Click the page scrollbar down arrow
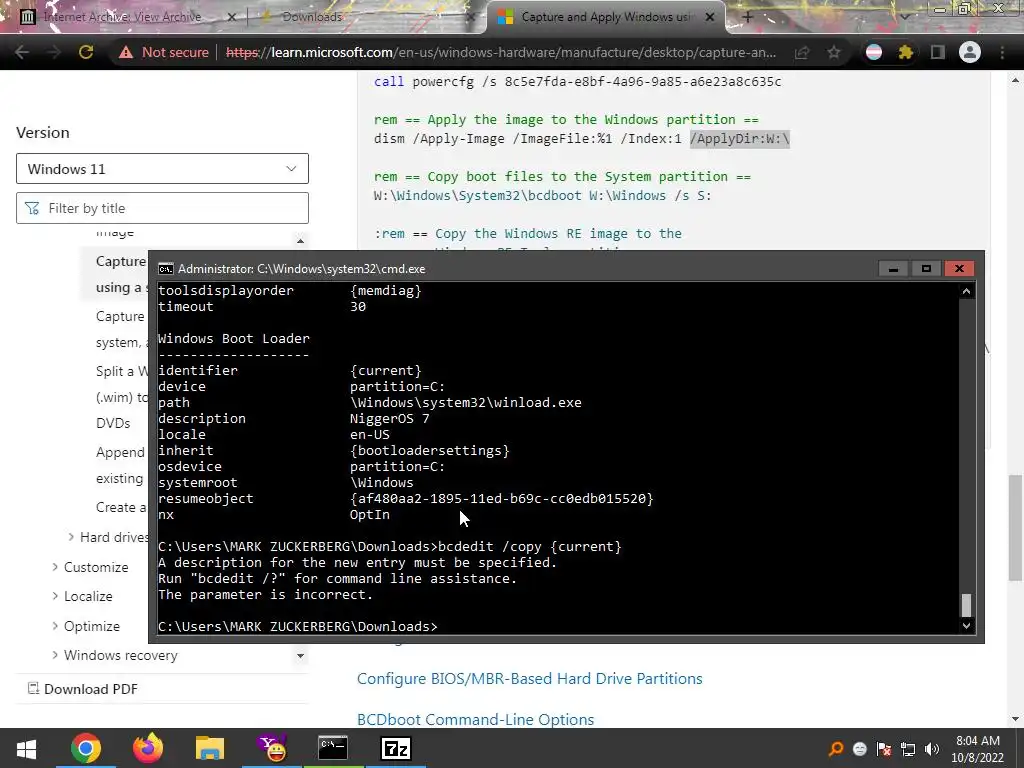This screenshot has width=1024, height=768. tap(1015, 719)
